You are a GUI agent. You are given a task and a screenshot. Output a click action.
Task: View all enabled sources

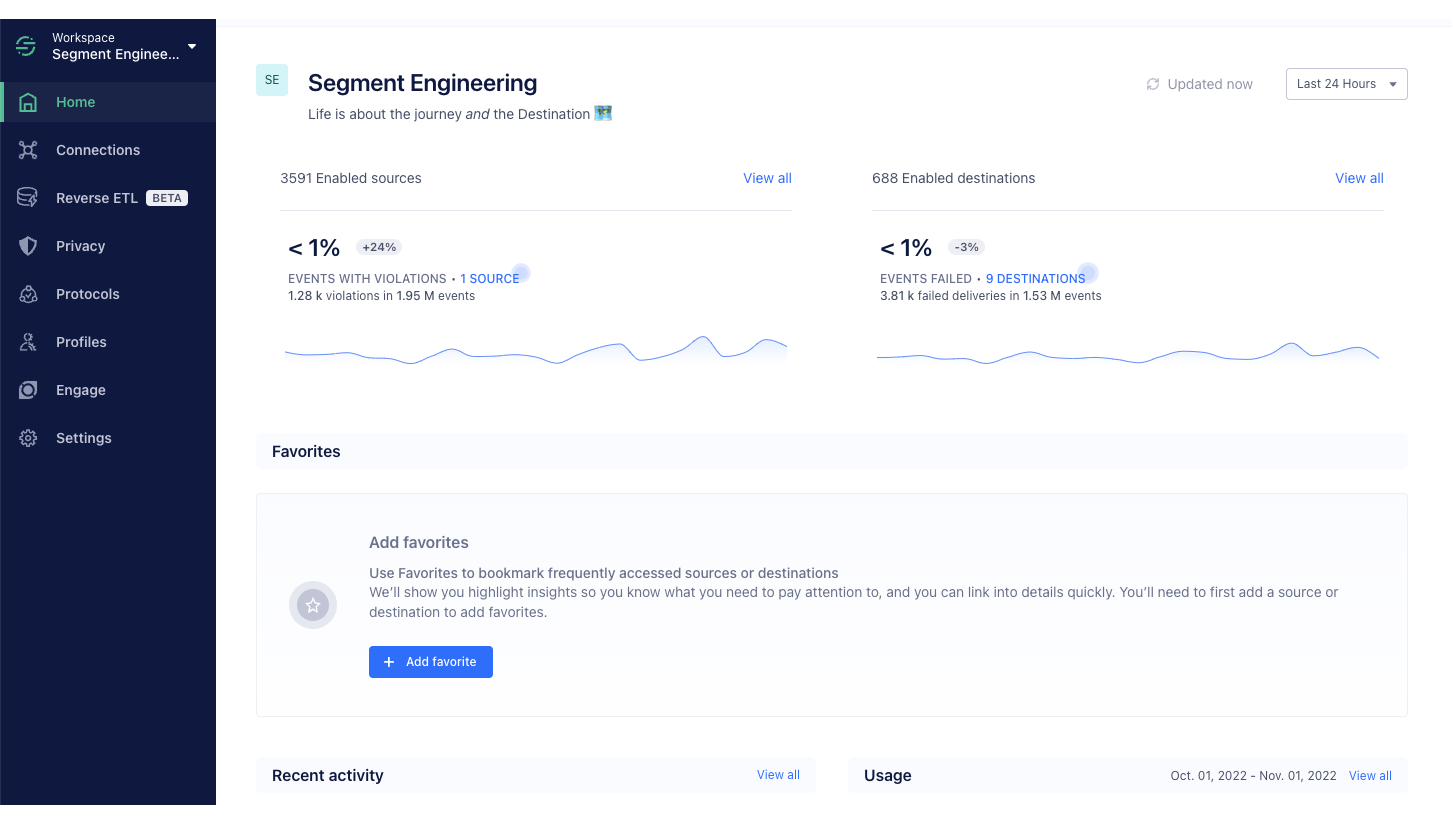(x=767, y=178)
